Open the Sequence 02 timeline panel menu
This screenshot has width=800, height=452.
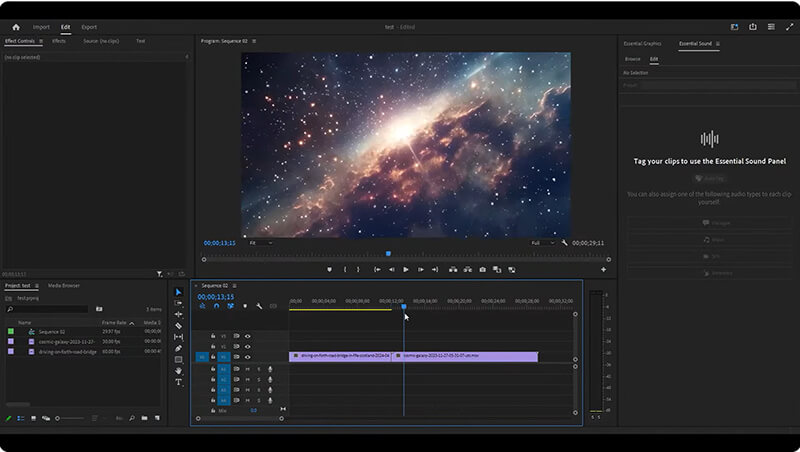235,286
